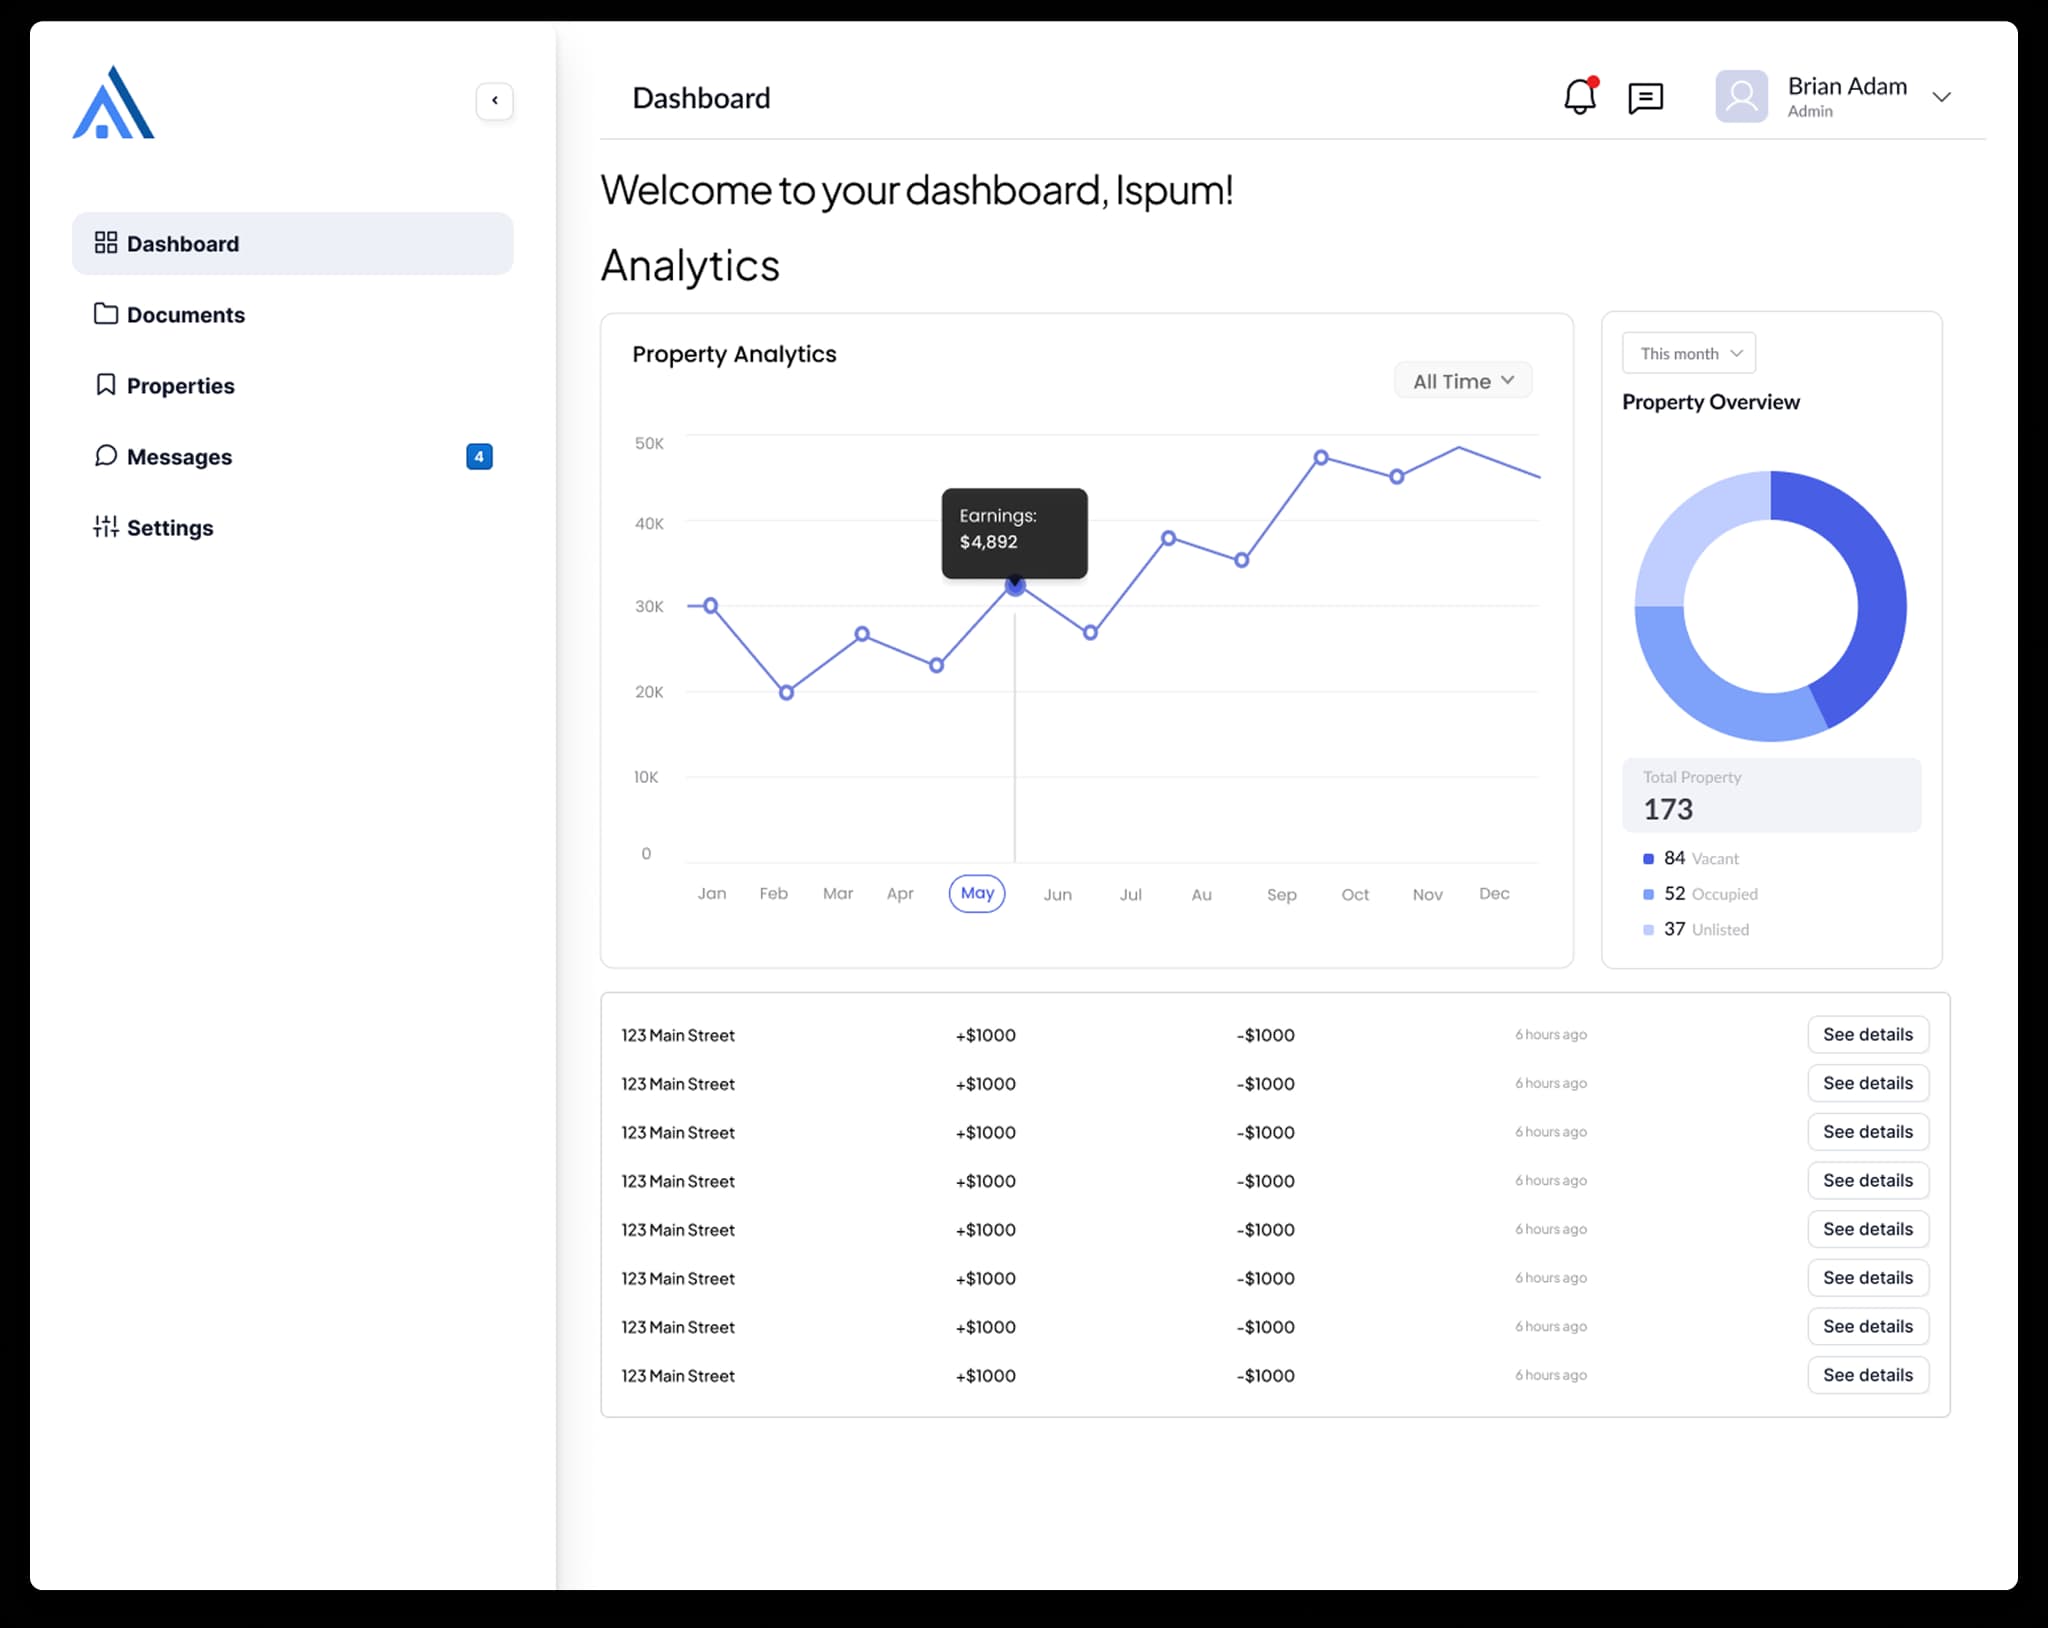Click See details on the first transaction row
Viewport: 2048px width, 1628px height.
pos(1867,1034)
